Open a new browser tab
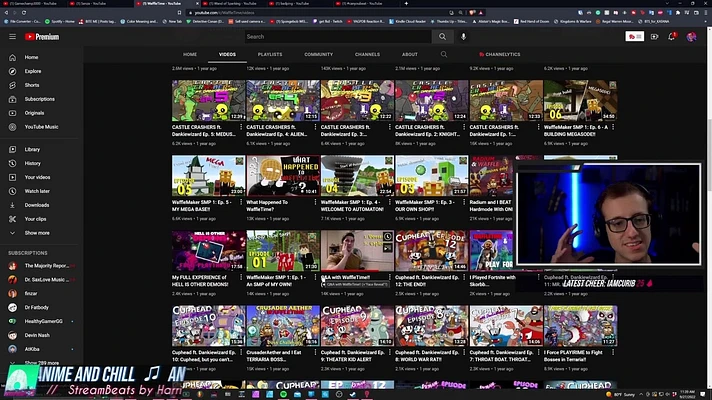The image size is (712, 400). (406, 3)
